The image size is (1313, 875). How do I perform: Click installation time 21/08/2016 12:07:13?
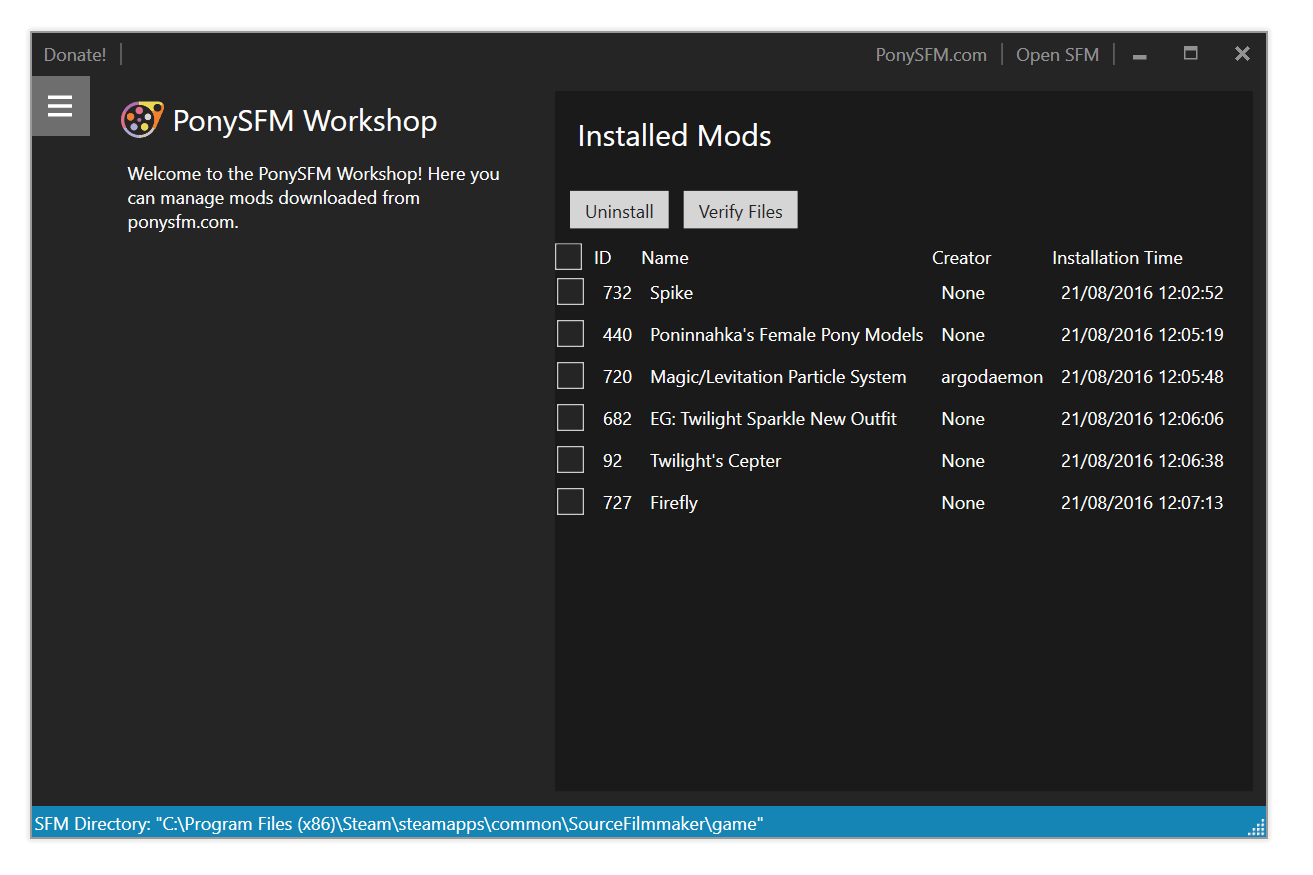[x=1142, y=503]
